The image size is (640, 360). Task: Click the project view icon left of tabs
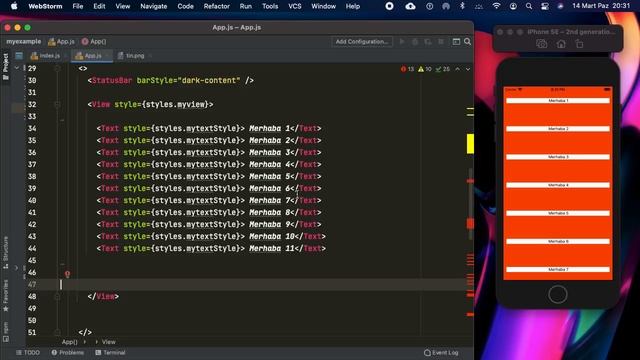click(x=19, y=56)
